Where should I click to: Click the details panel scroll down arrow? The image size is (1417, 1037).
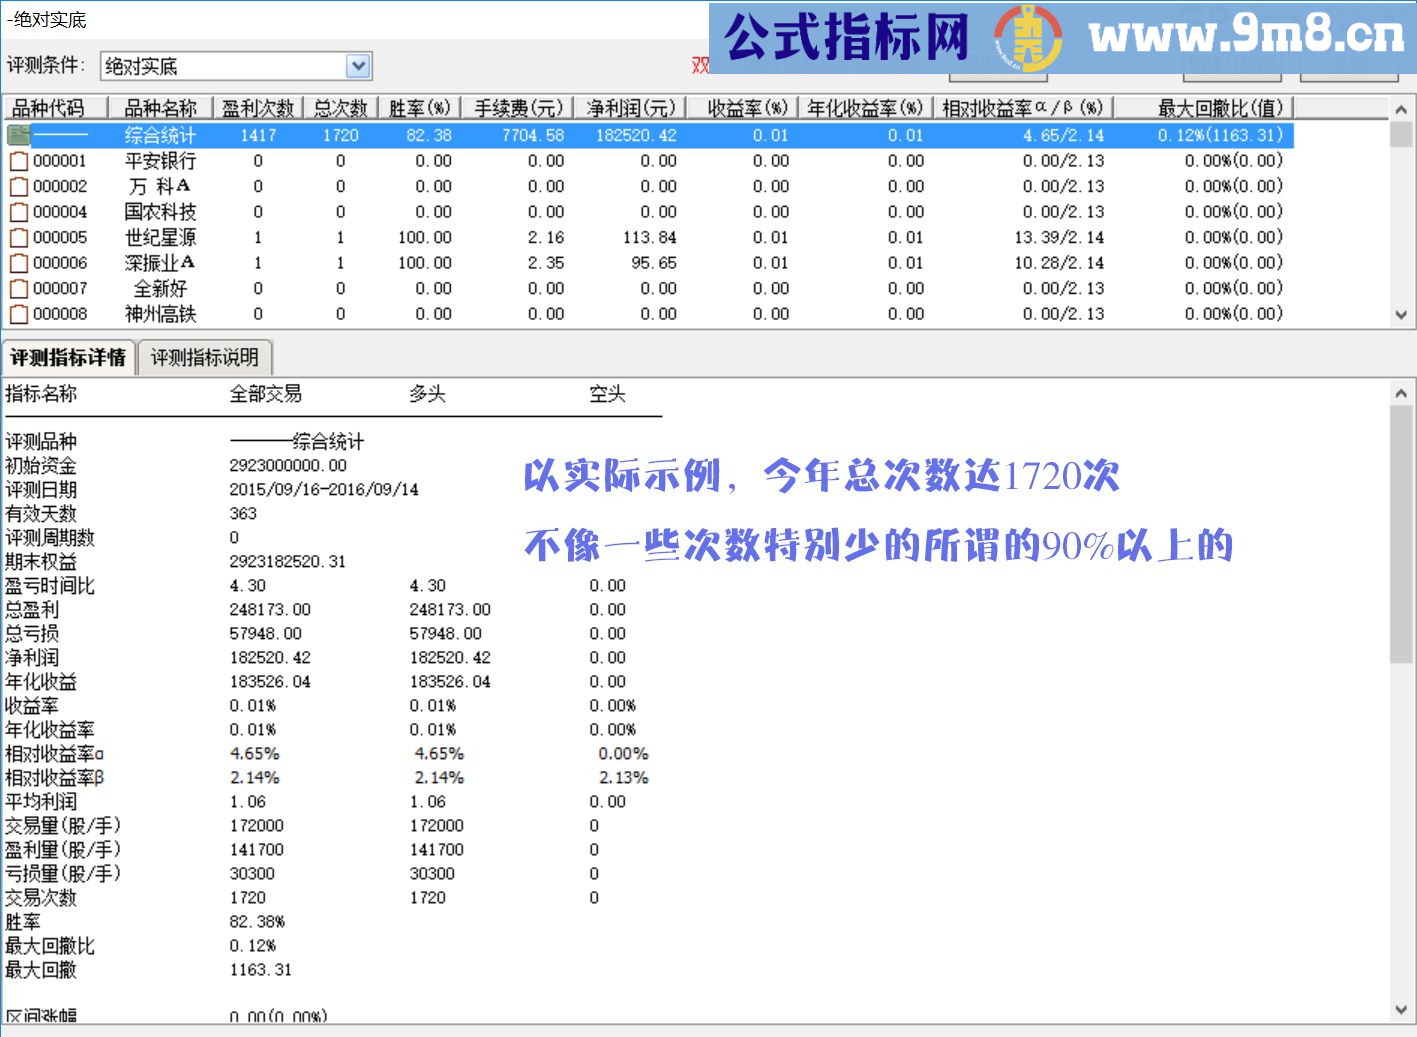tap(1401, 1010)
